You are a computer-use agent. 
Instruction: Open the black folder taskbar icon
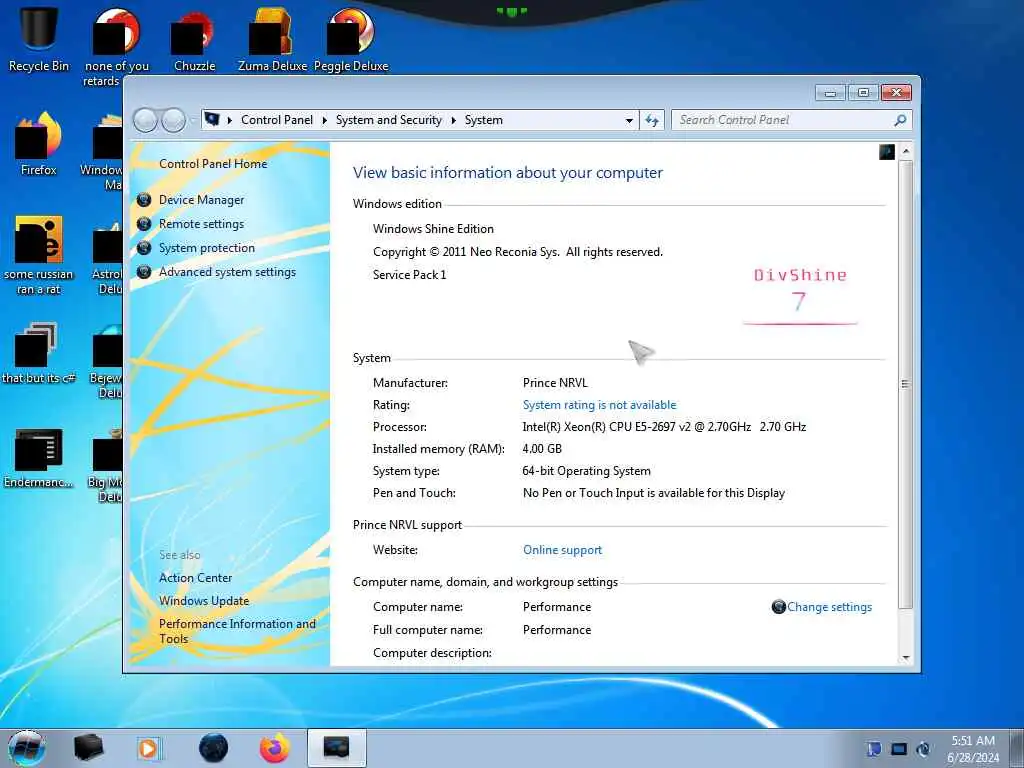coord(88,748)
